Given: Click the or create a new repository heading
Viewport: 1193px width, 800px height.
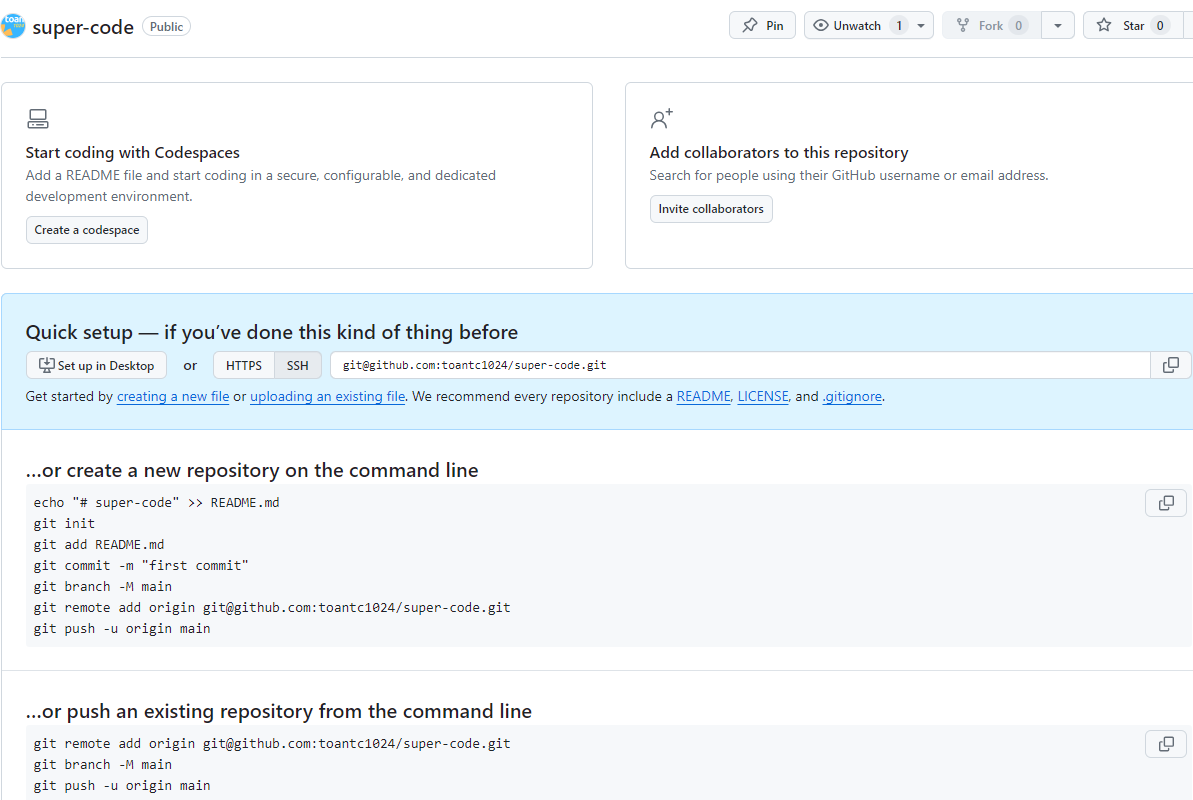Looking at the screenshot, I should coord(252,470).
